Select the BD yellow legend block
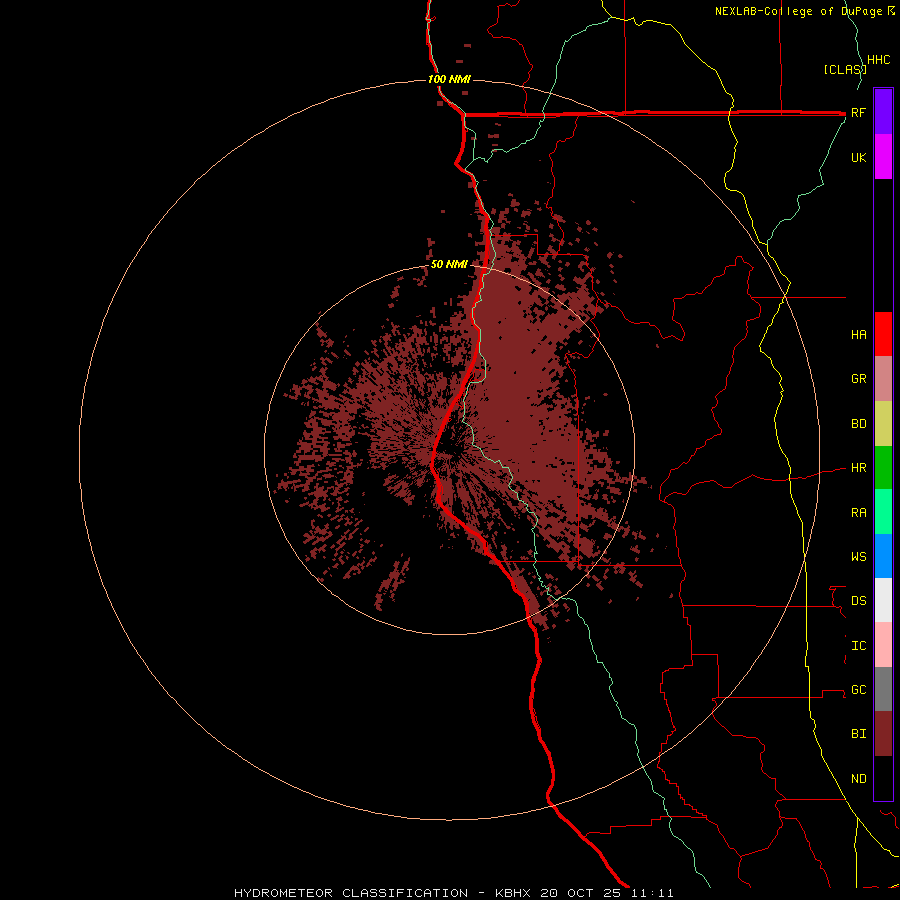Viewport: 900px width, 900px height. [x=883, y=424]
